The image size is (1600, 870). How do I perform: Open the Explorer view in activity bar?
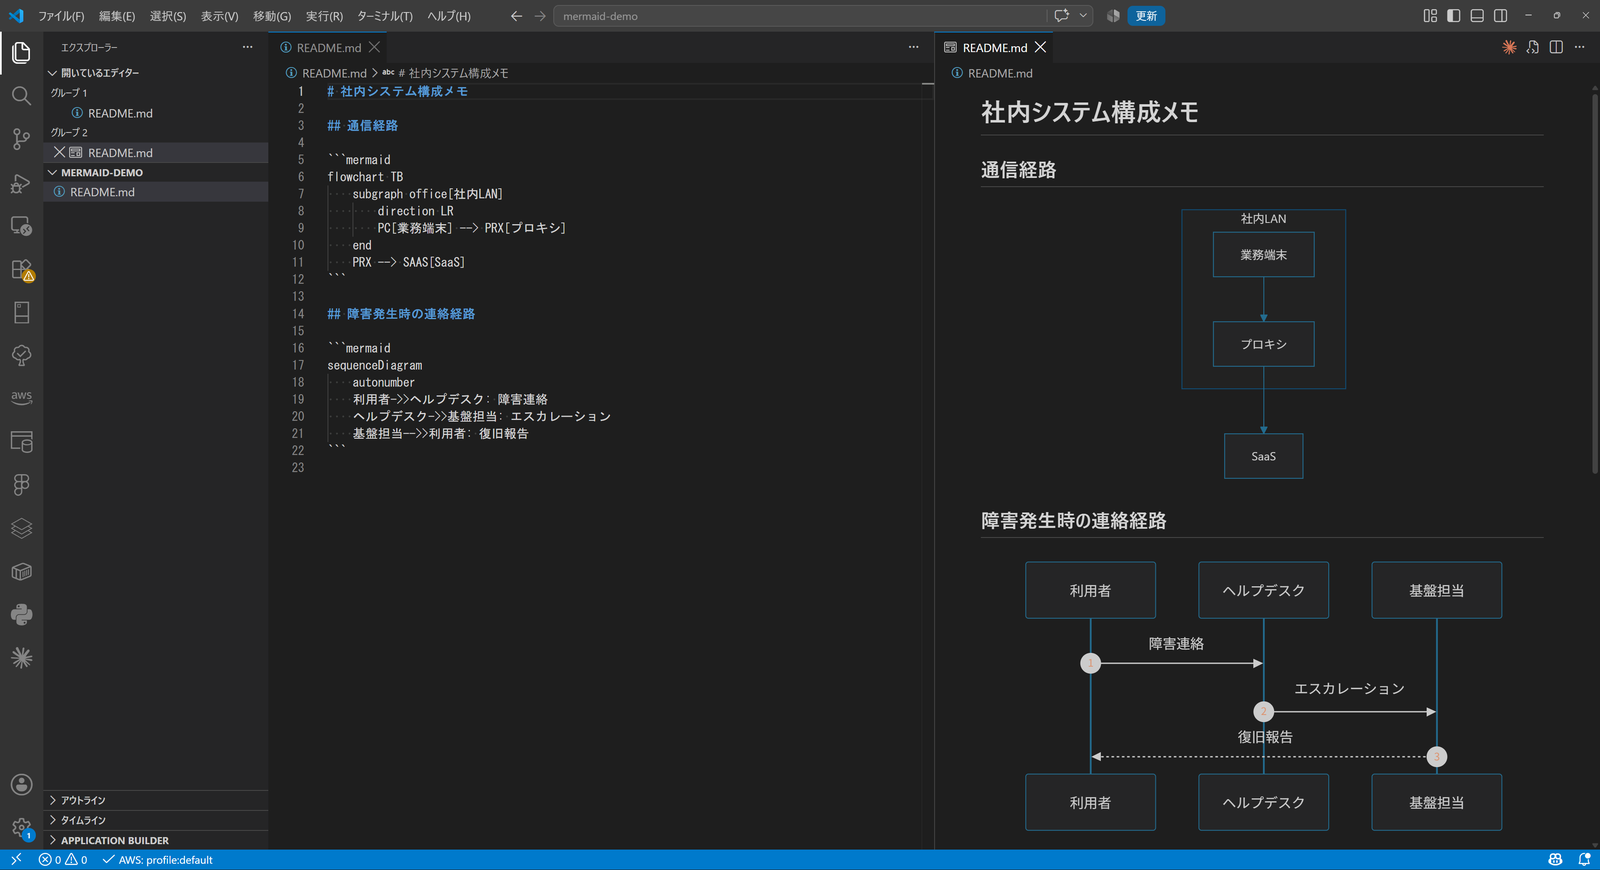21,52
